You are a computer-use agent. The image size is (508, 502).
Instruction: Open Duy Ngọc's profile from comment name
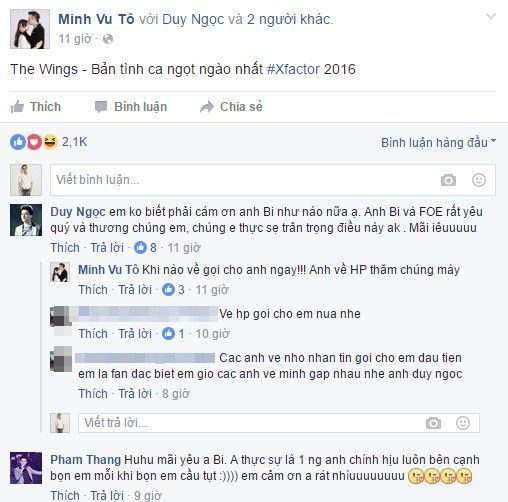(78, 212)
